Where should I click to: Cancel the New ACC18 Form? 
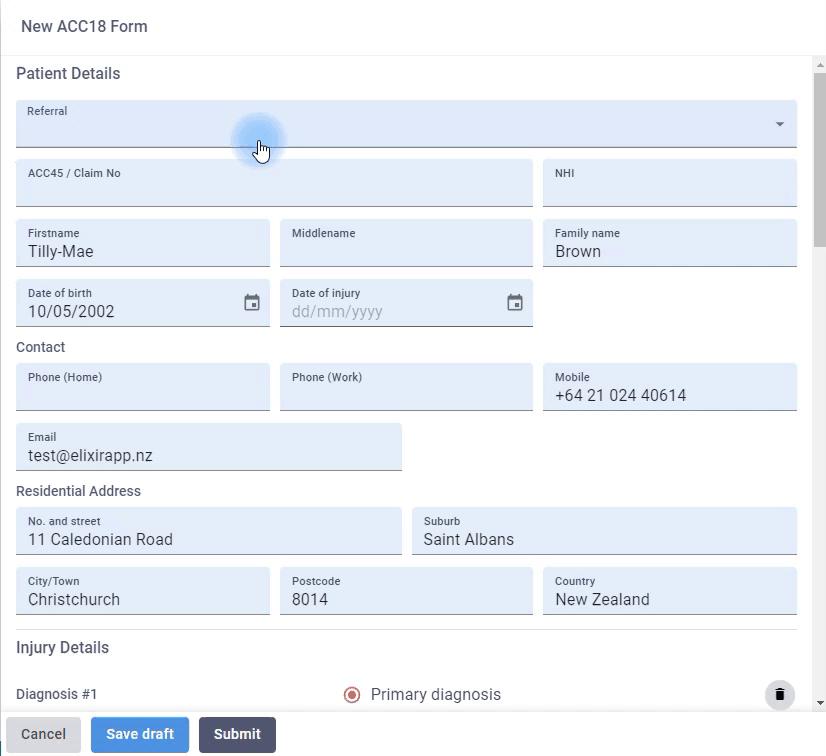(42, 734)
